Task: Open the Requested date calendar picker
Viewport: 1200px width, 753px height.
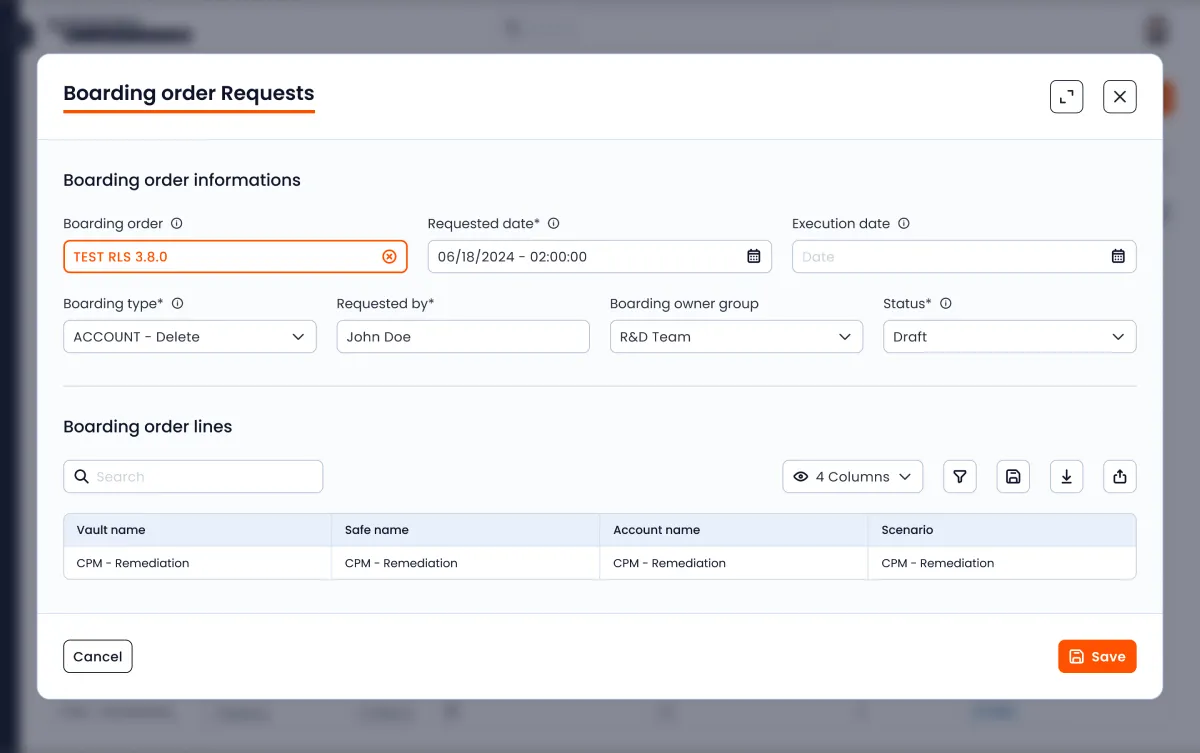Action: click(754, 257)
